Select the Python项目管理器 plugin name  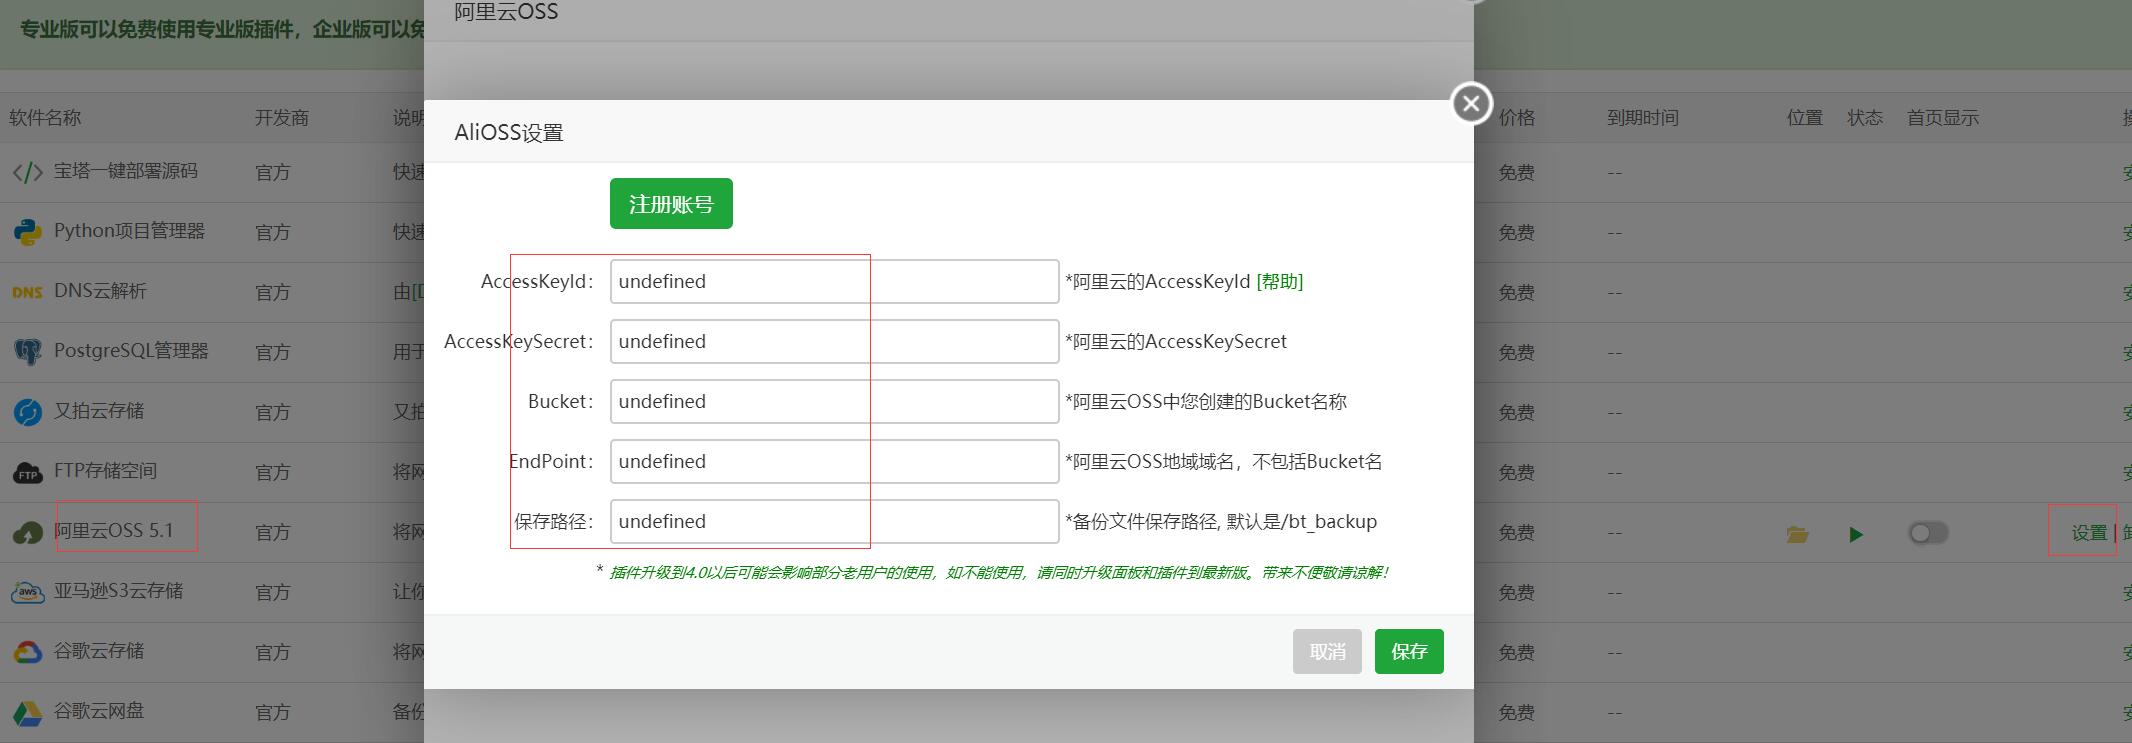tap(129, 231)
